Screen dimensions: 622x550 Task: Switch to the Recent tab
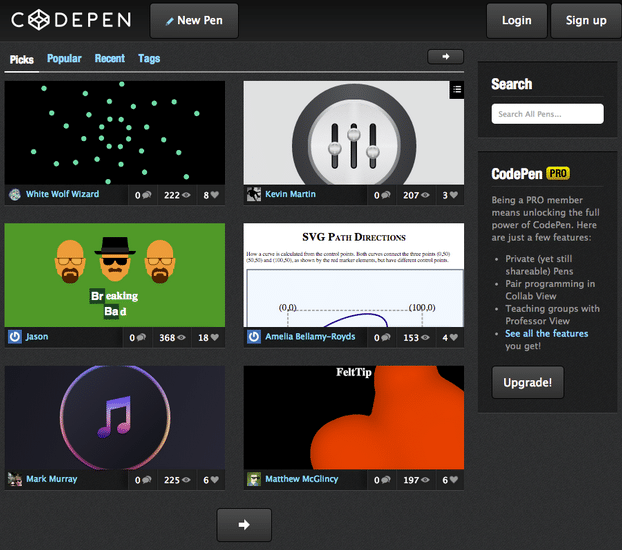coord(109,59)
